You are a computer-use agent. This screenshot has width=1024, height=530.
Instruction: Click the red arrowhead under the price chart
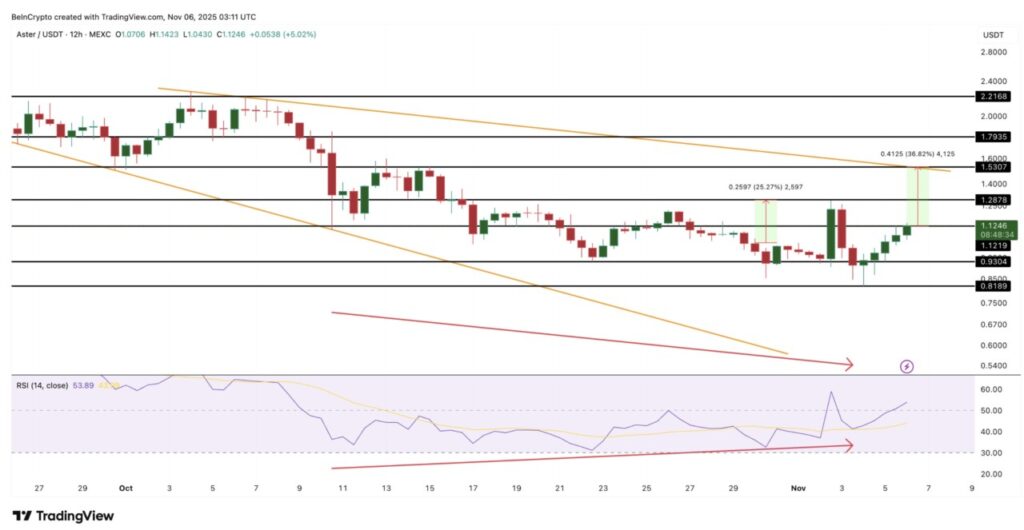point(847,365)
